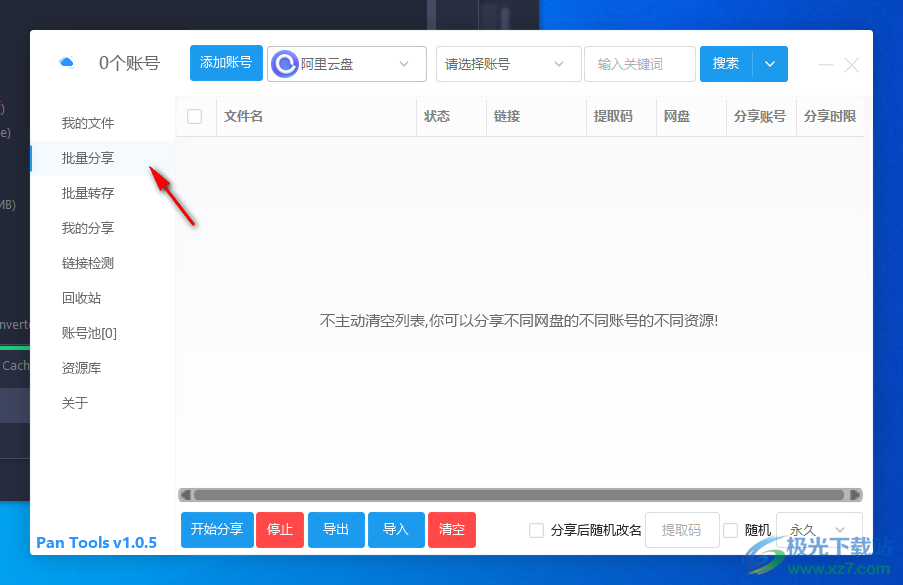Image resolution: width=903 pixels, height=585 pixels.
Task: Open the 请选择账号 account dropdown
Action: point(508,64)
